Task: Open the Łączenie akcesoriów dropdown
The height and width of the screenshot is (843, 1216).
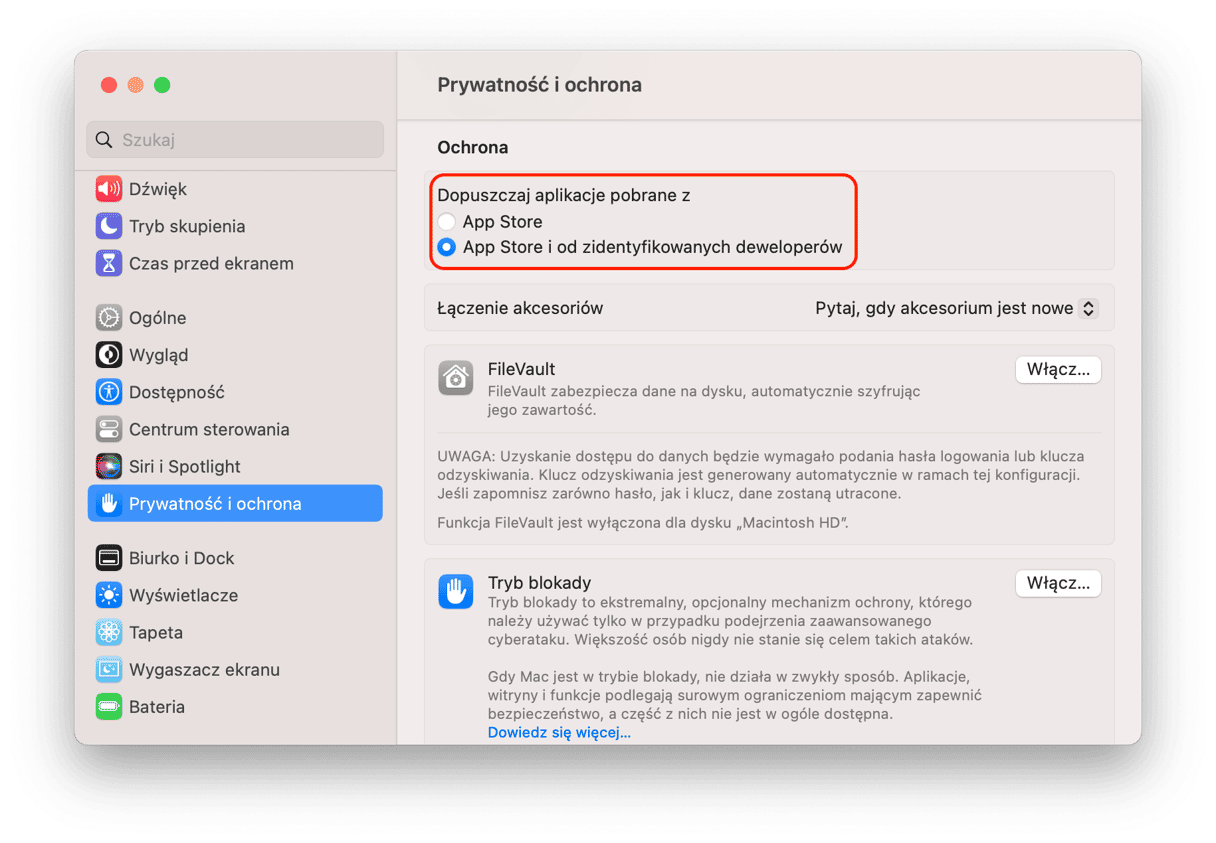Action: click(x=956, y=308)
